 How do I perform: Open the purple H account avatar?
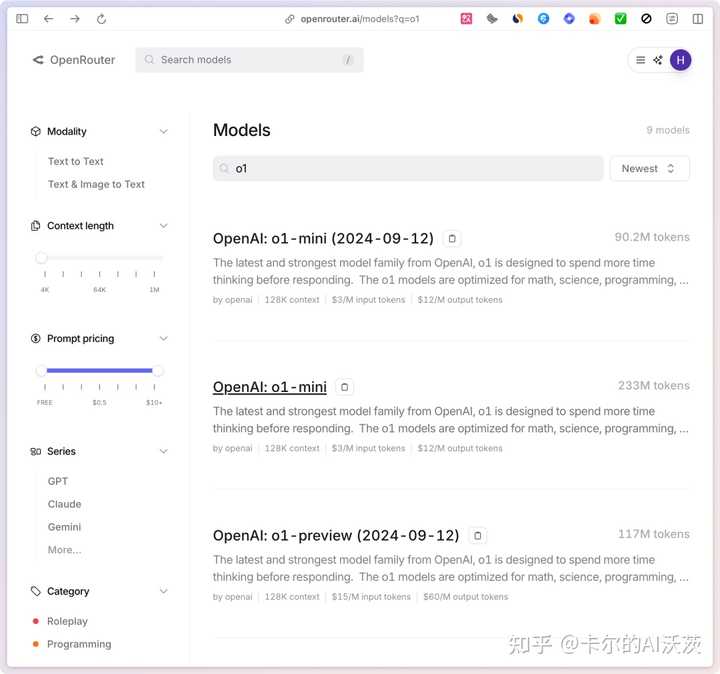[x=681, y=60]
